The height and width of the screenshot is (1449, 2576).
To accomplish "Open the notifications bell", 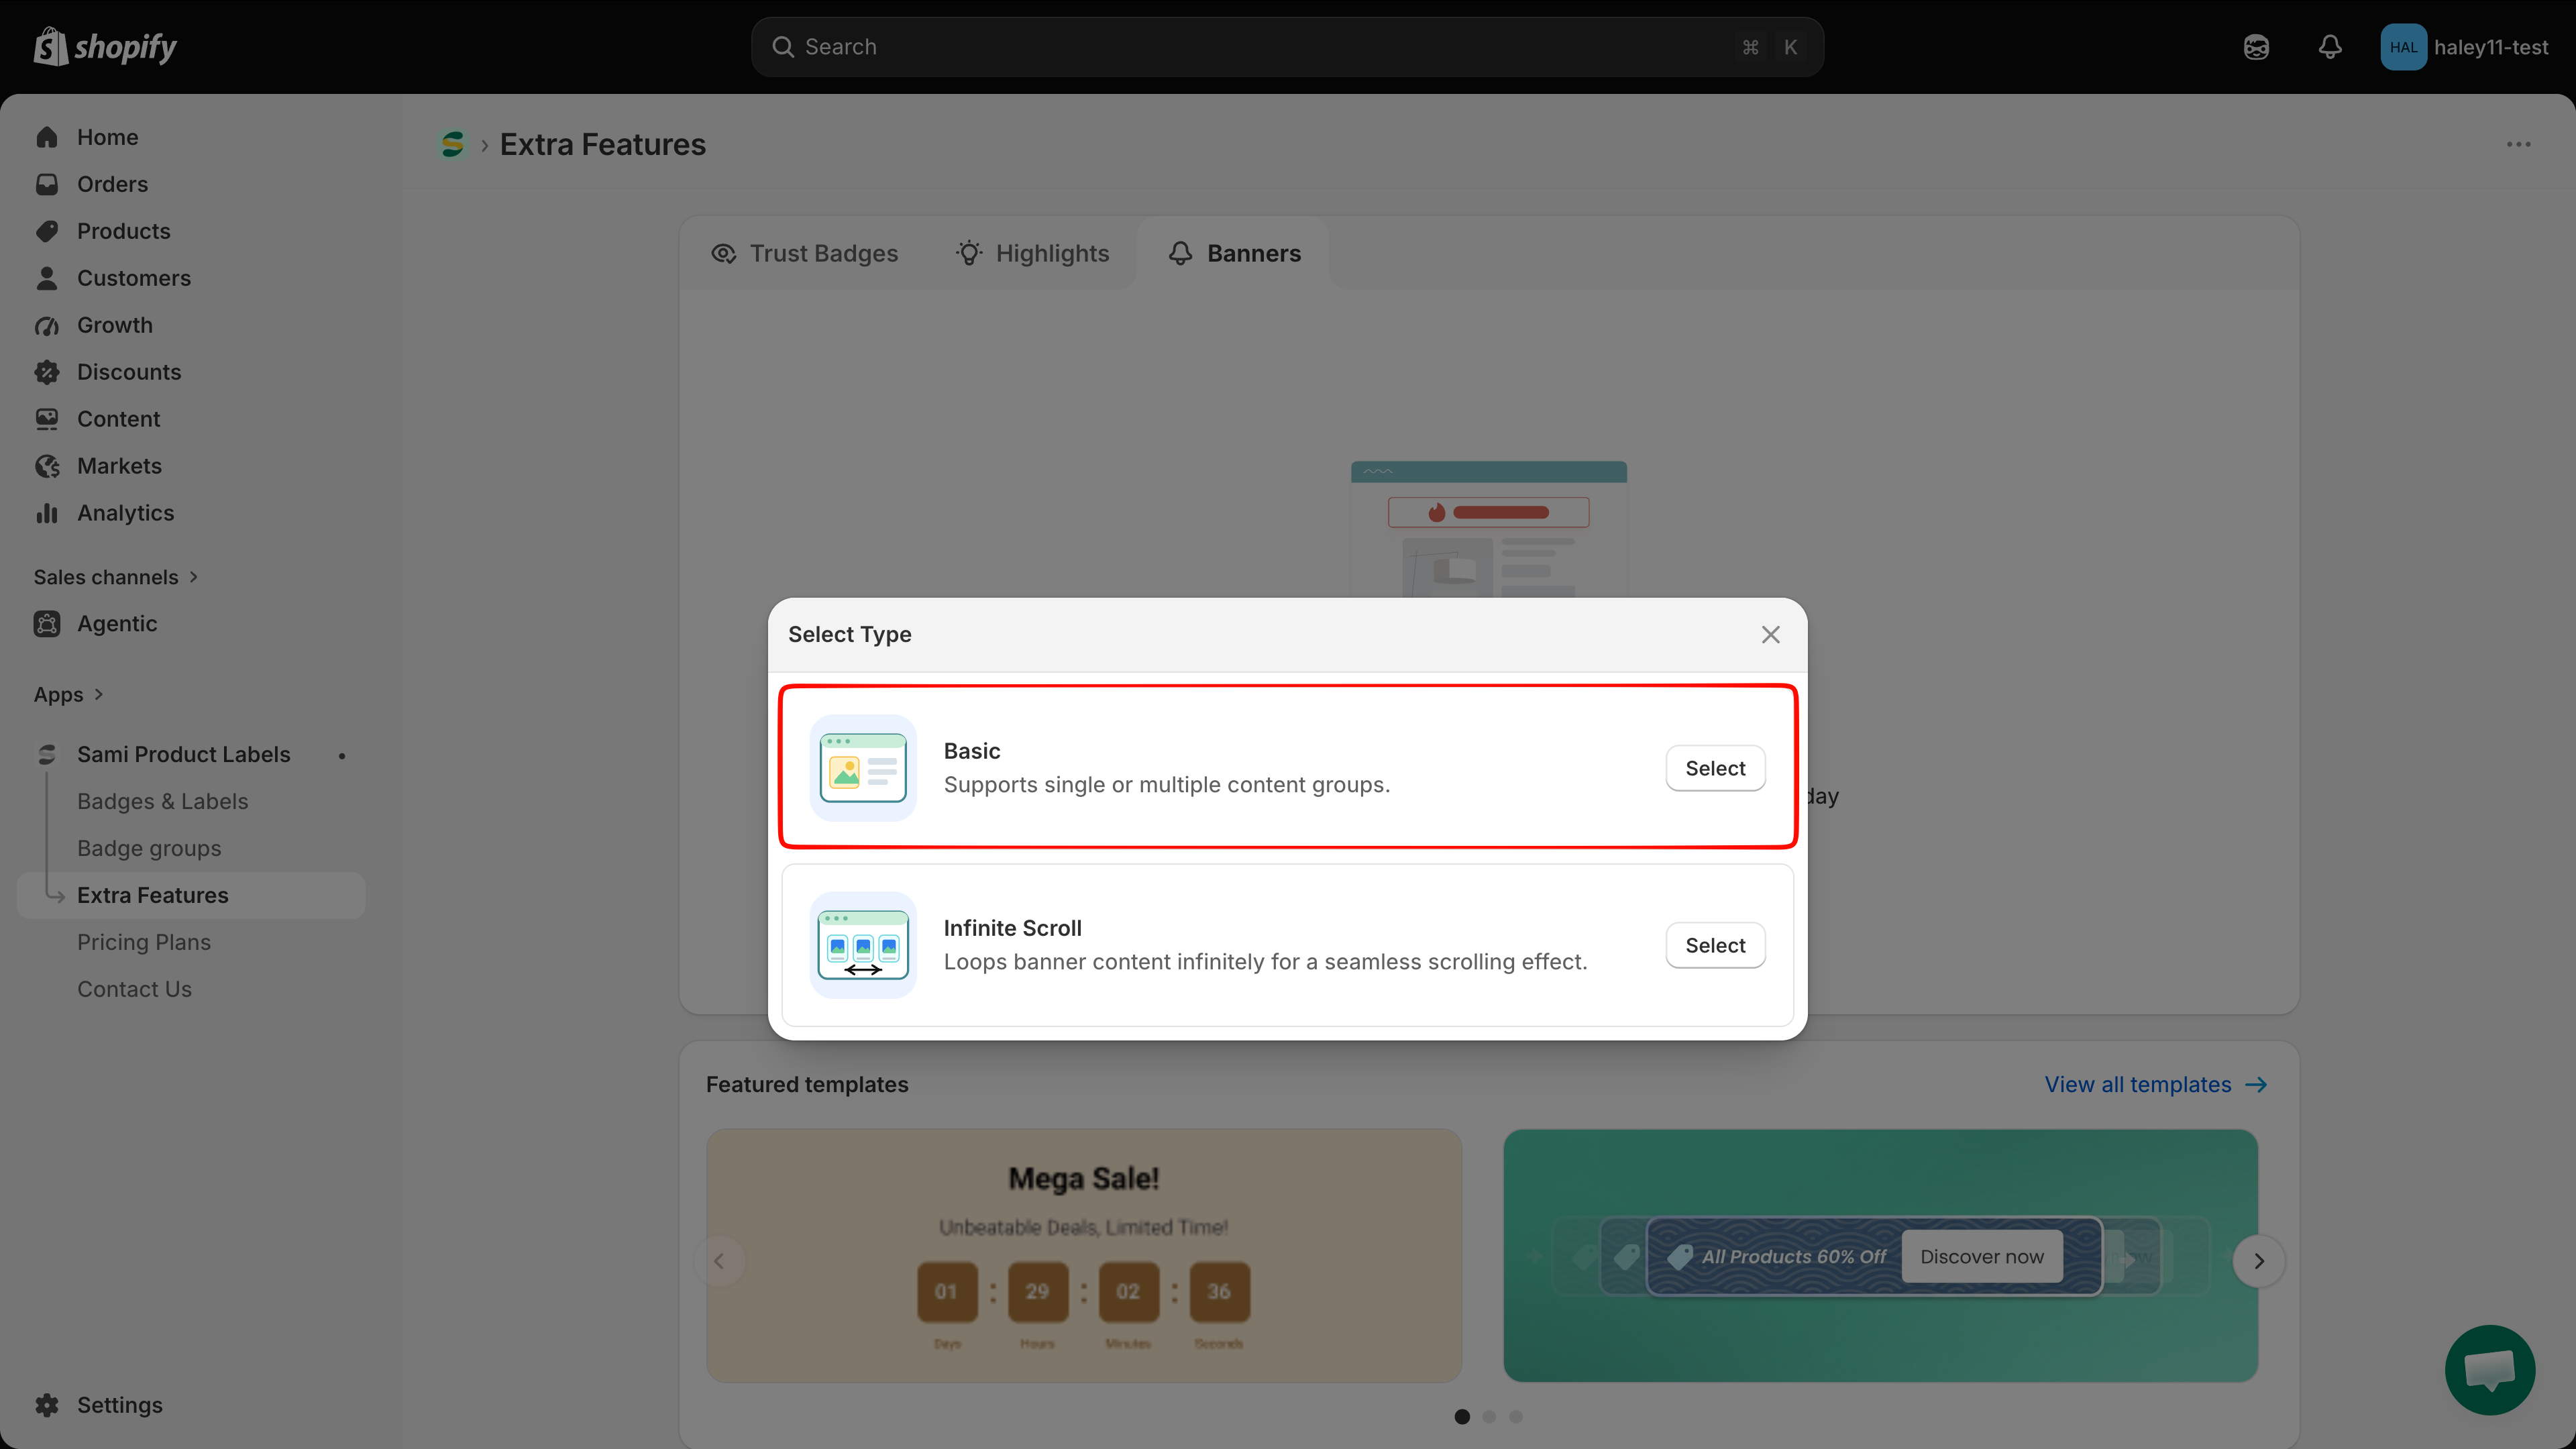I will point(2330,47).
